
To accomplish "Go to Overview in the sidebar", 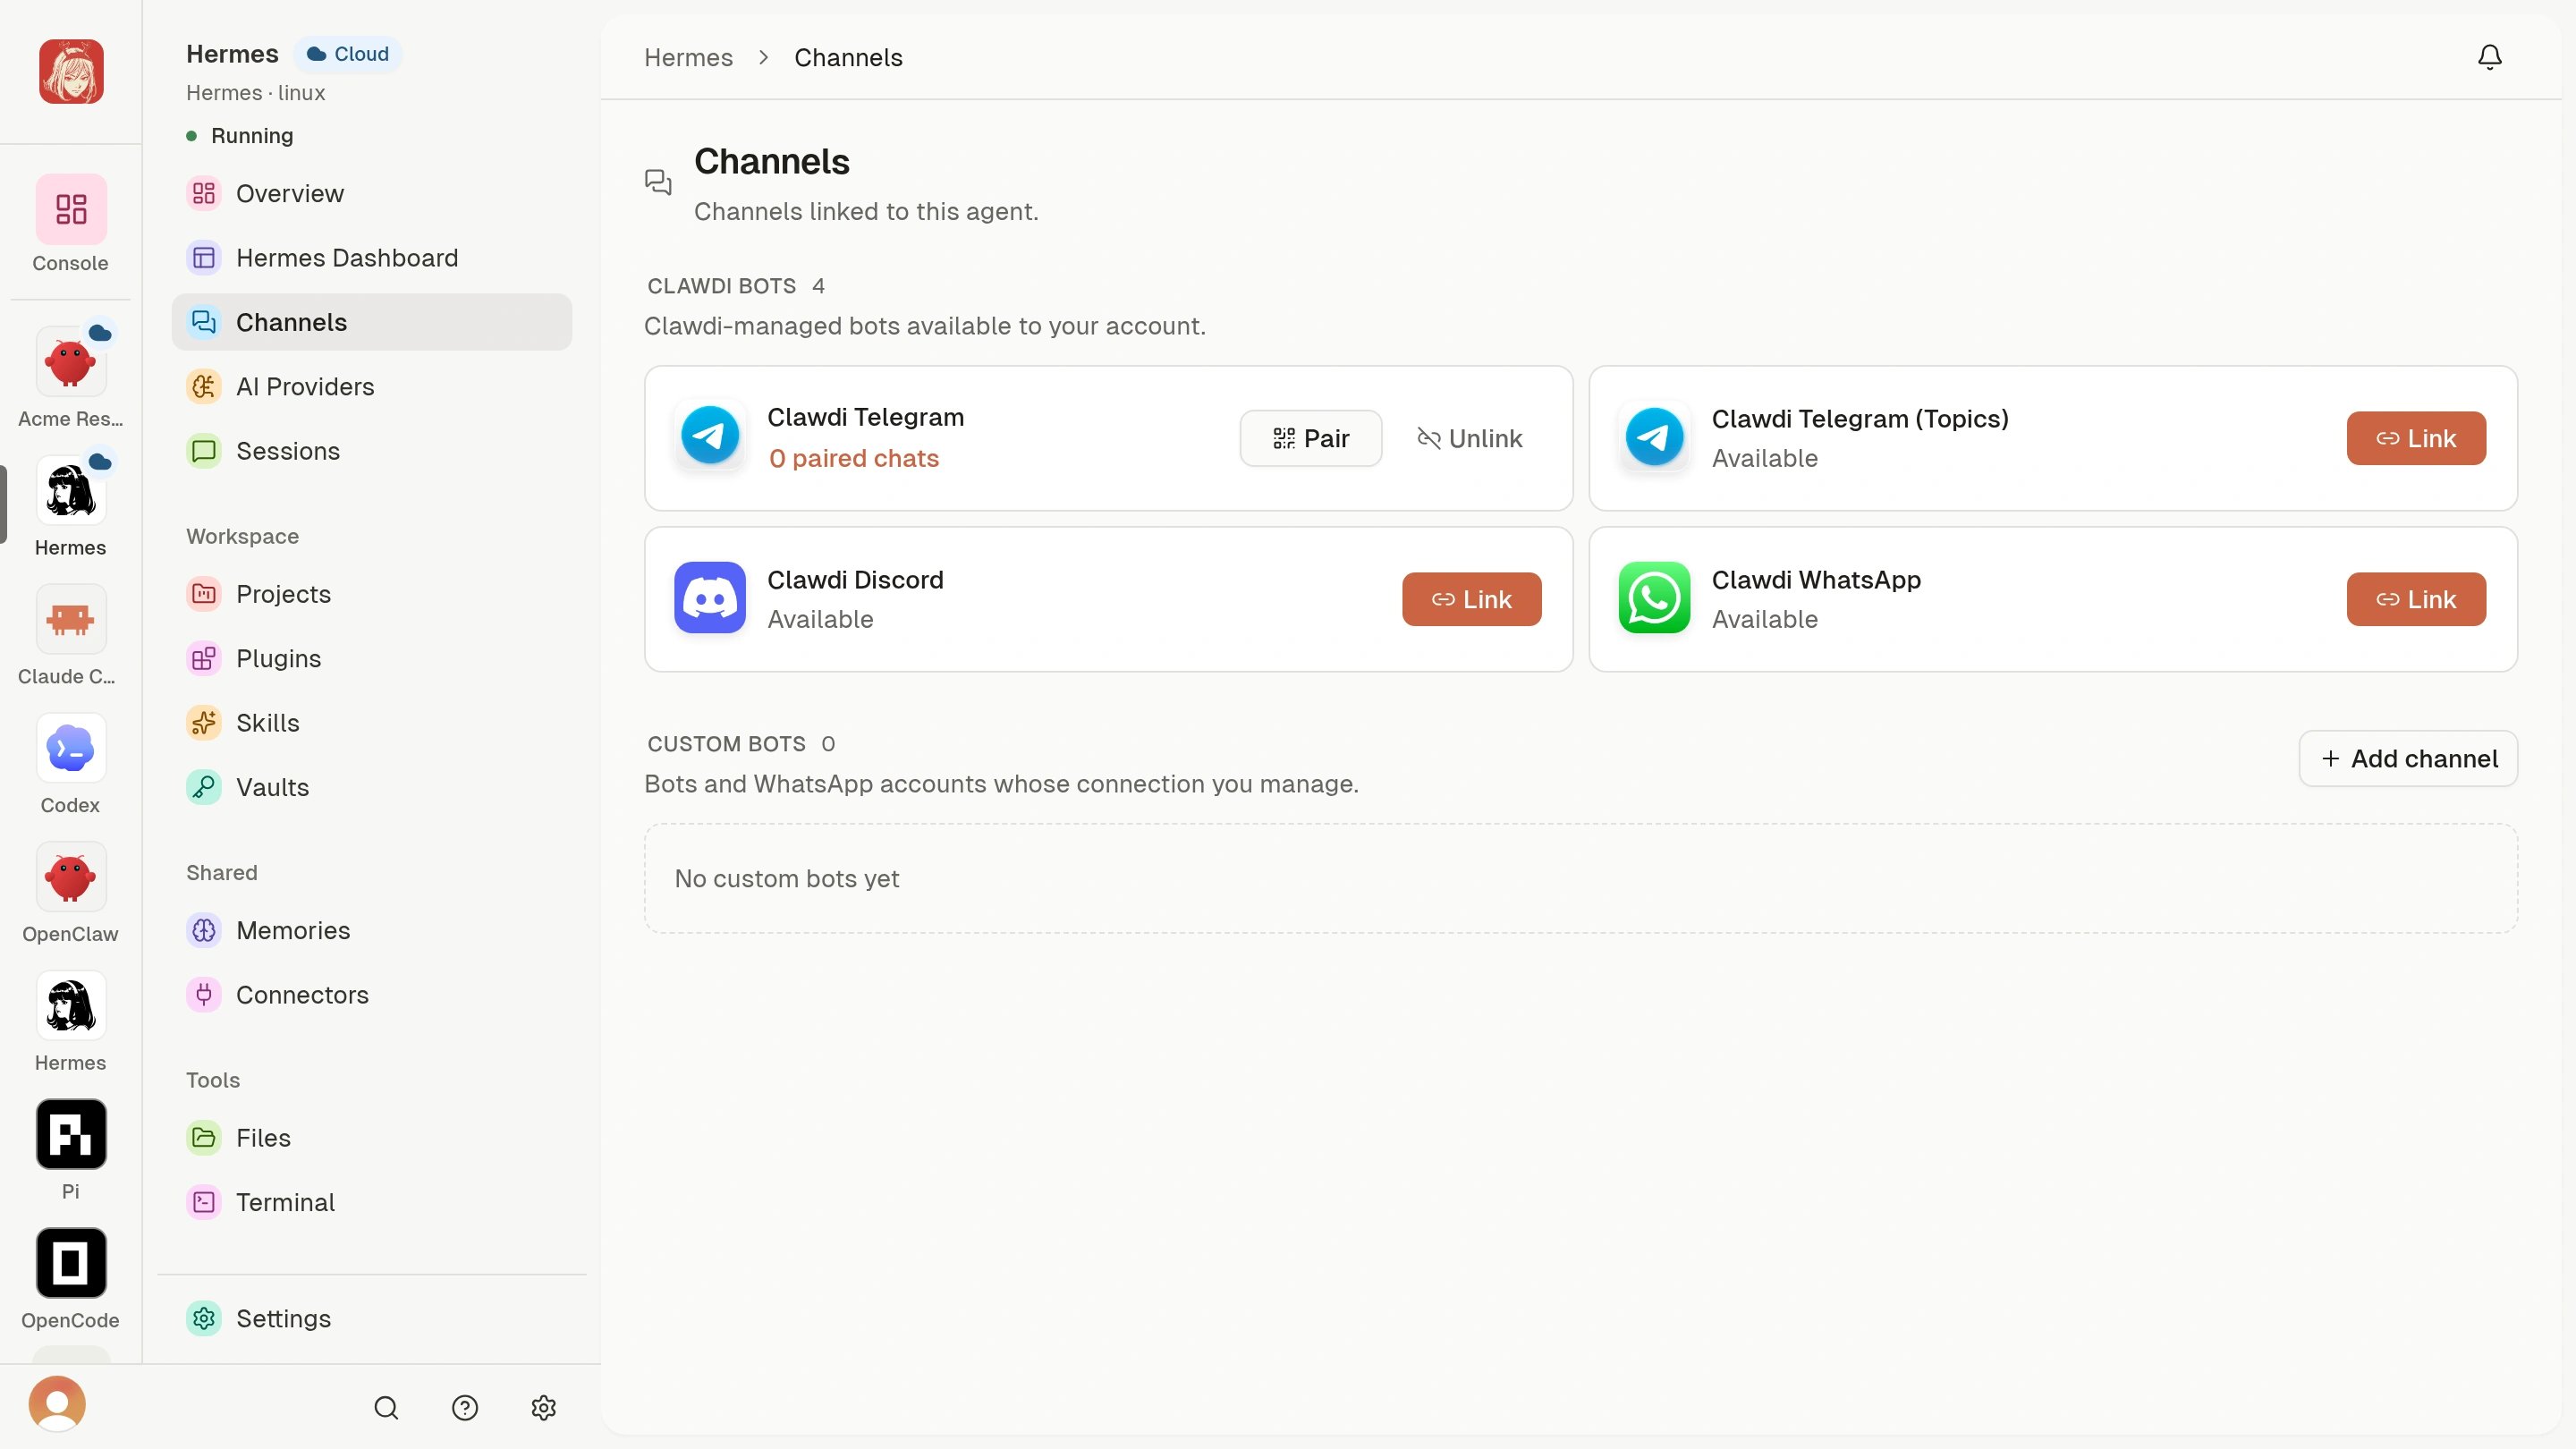I will click(x=372, y=193).
